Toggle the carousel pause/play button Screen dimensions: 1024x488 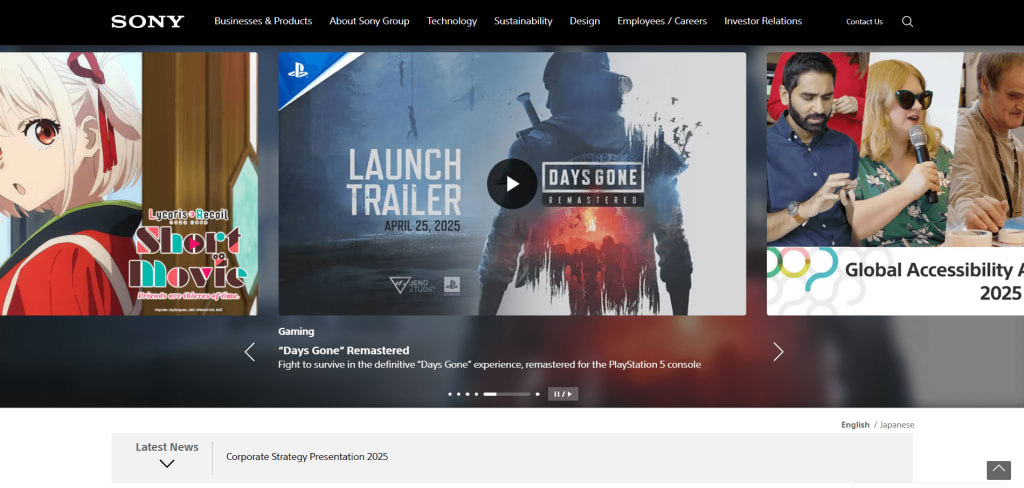(562, 394)
